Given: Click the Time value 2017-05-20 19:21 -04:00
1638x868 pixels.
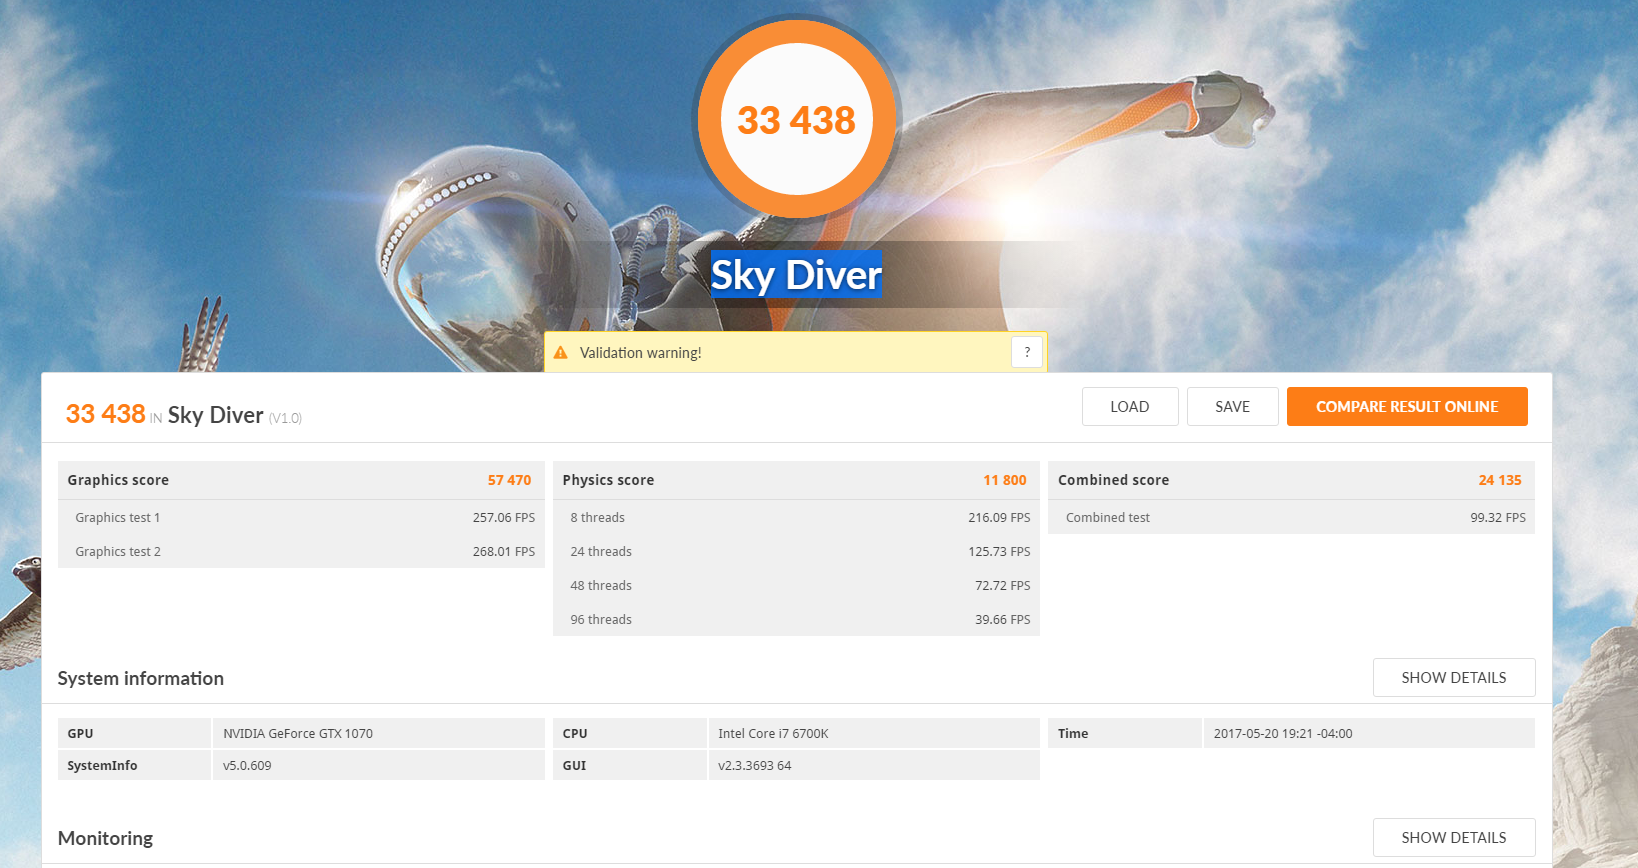Looking at the screenshot, I should 1283,734.
